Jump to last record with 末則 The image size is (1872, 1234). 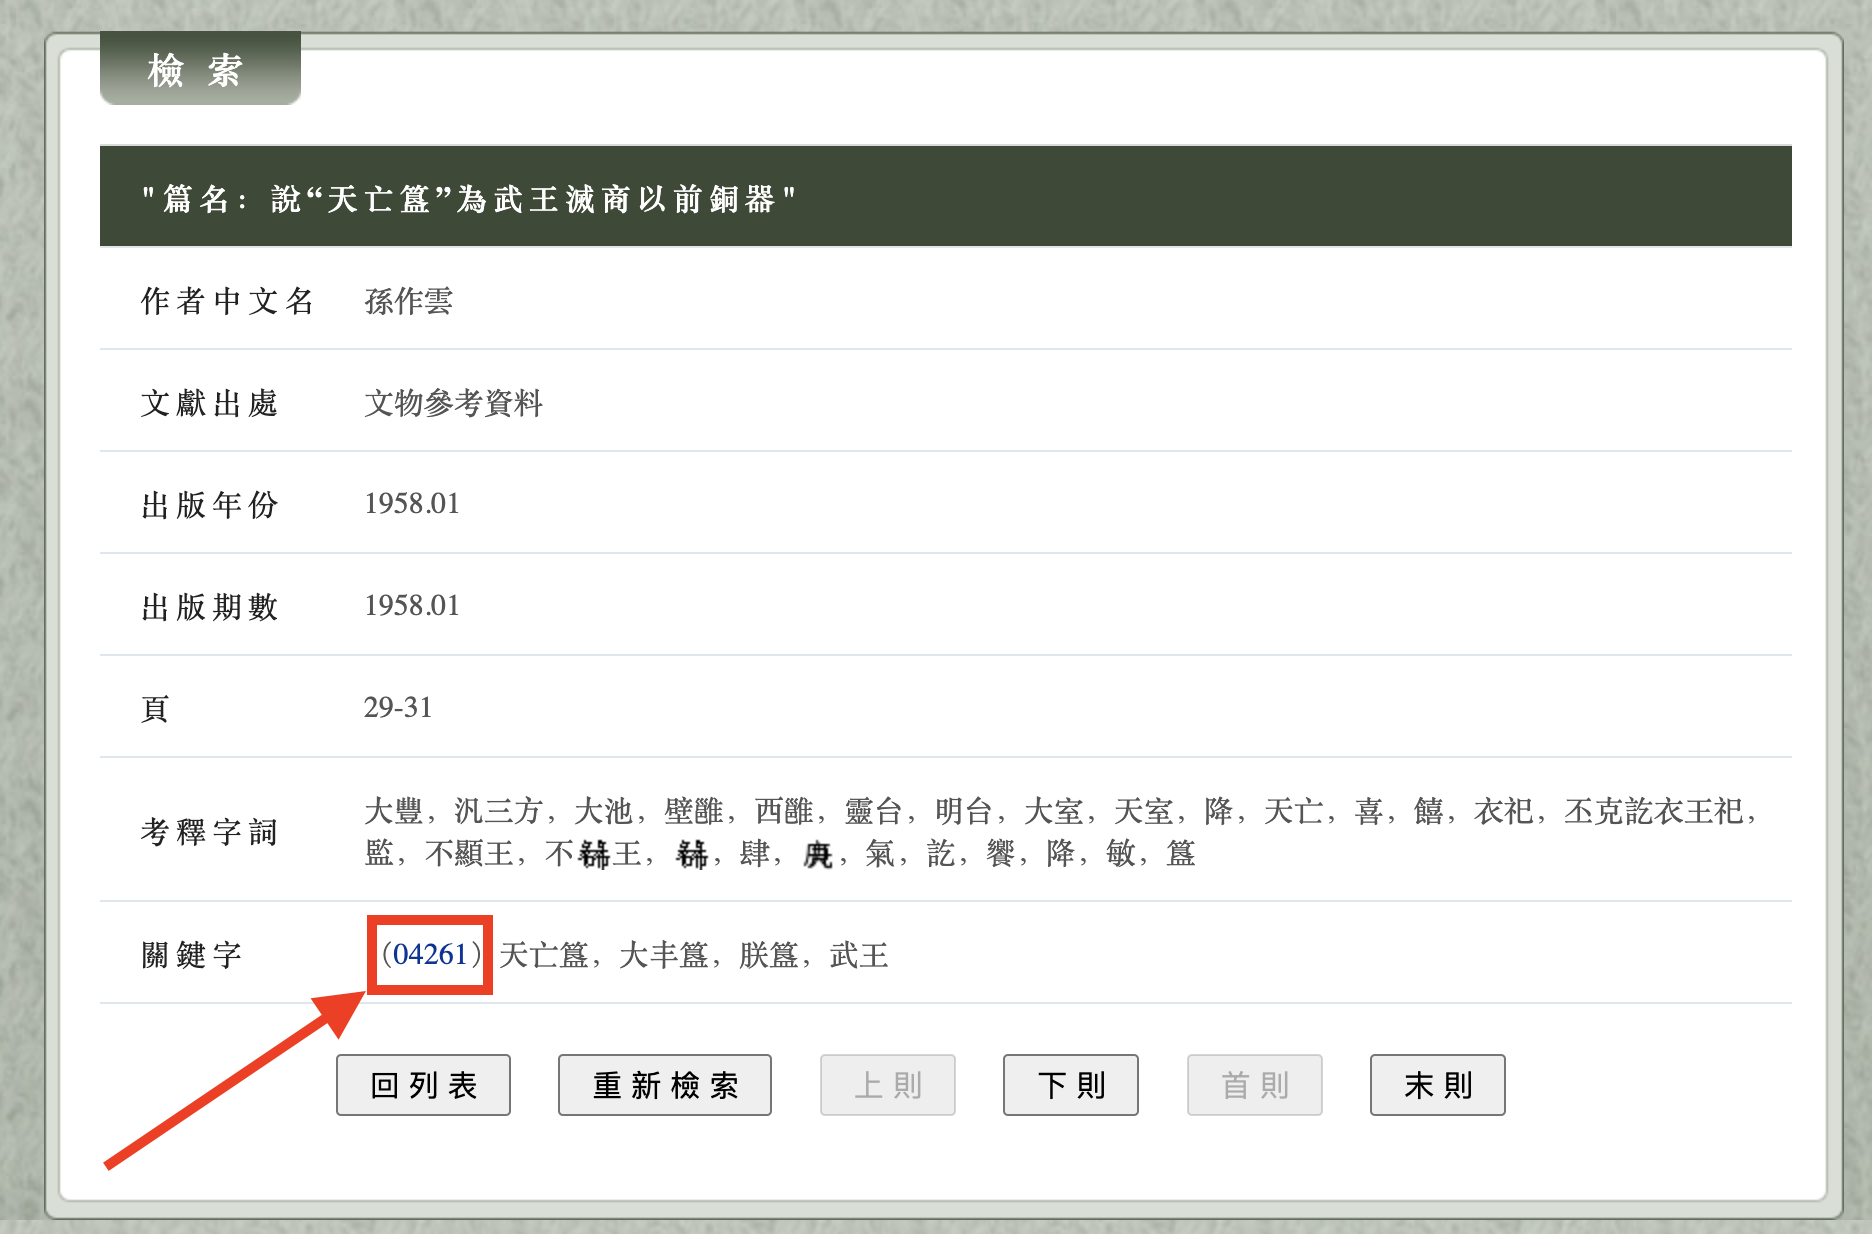coord(1437,1085)
